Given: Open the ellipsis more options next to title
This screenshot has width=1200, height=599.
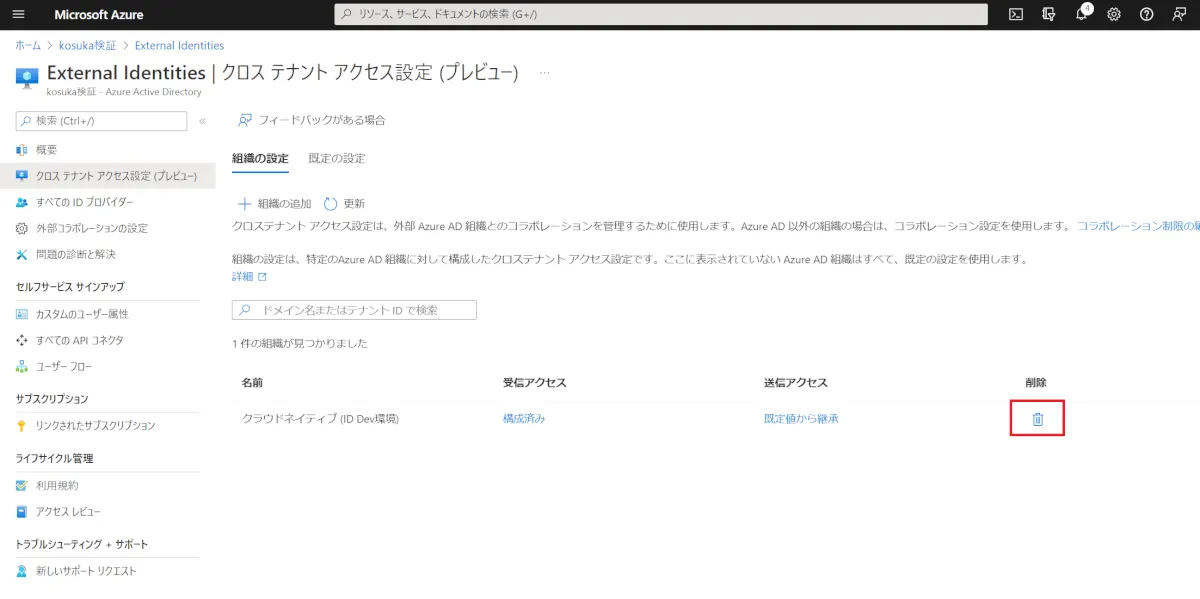Looking at the screenshot, I should point(545,73).
